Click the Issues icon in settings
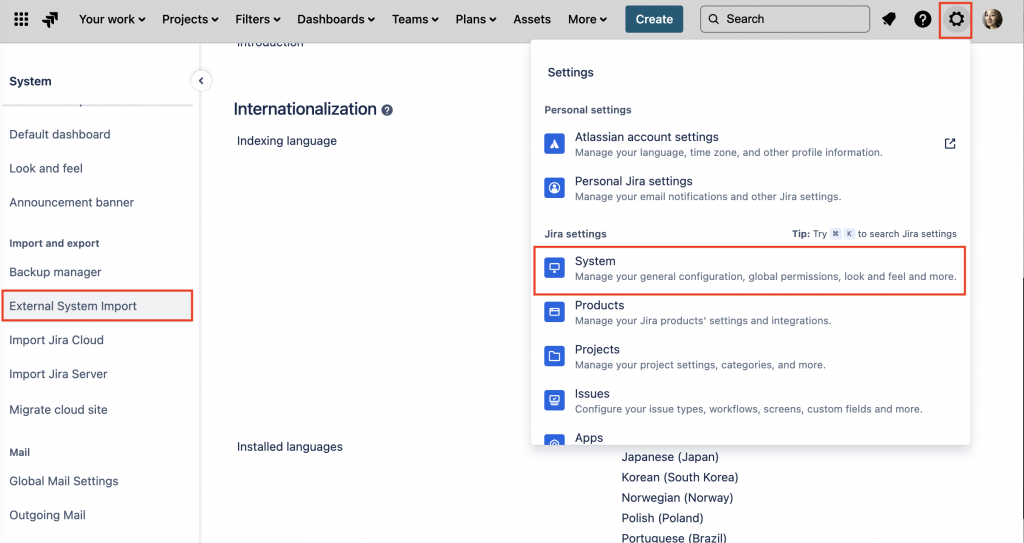 pyautogui.click(x=554, y=400)
